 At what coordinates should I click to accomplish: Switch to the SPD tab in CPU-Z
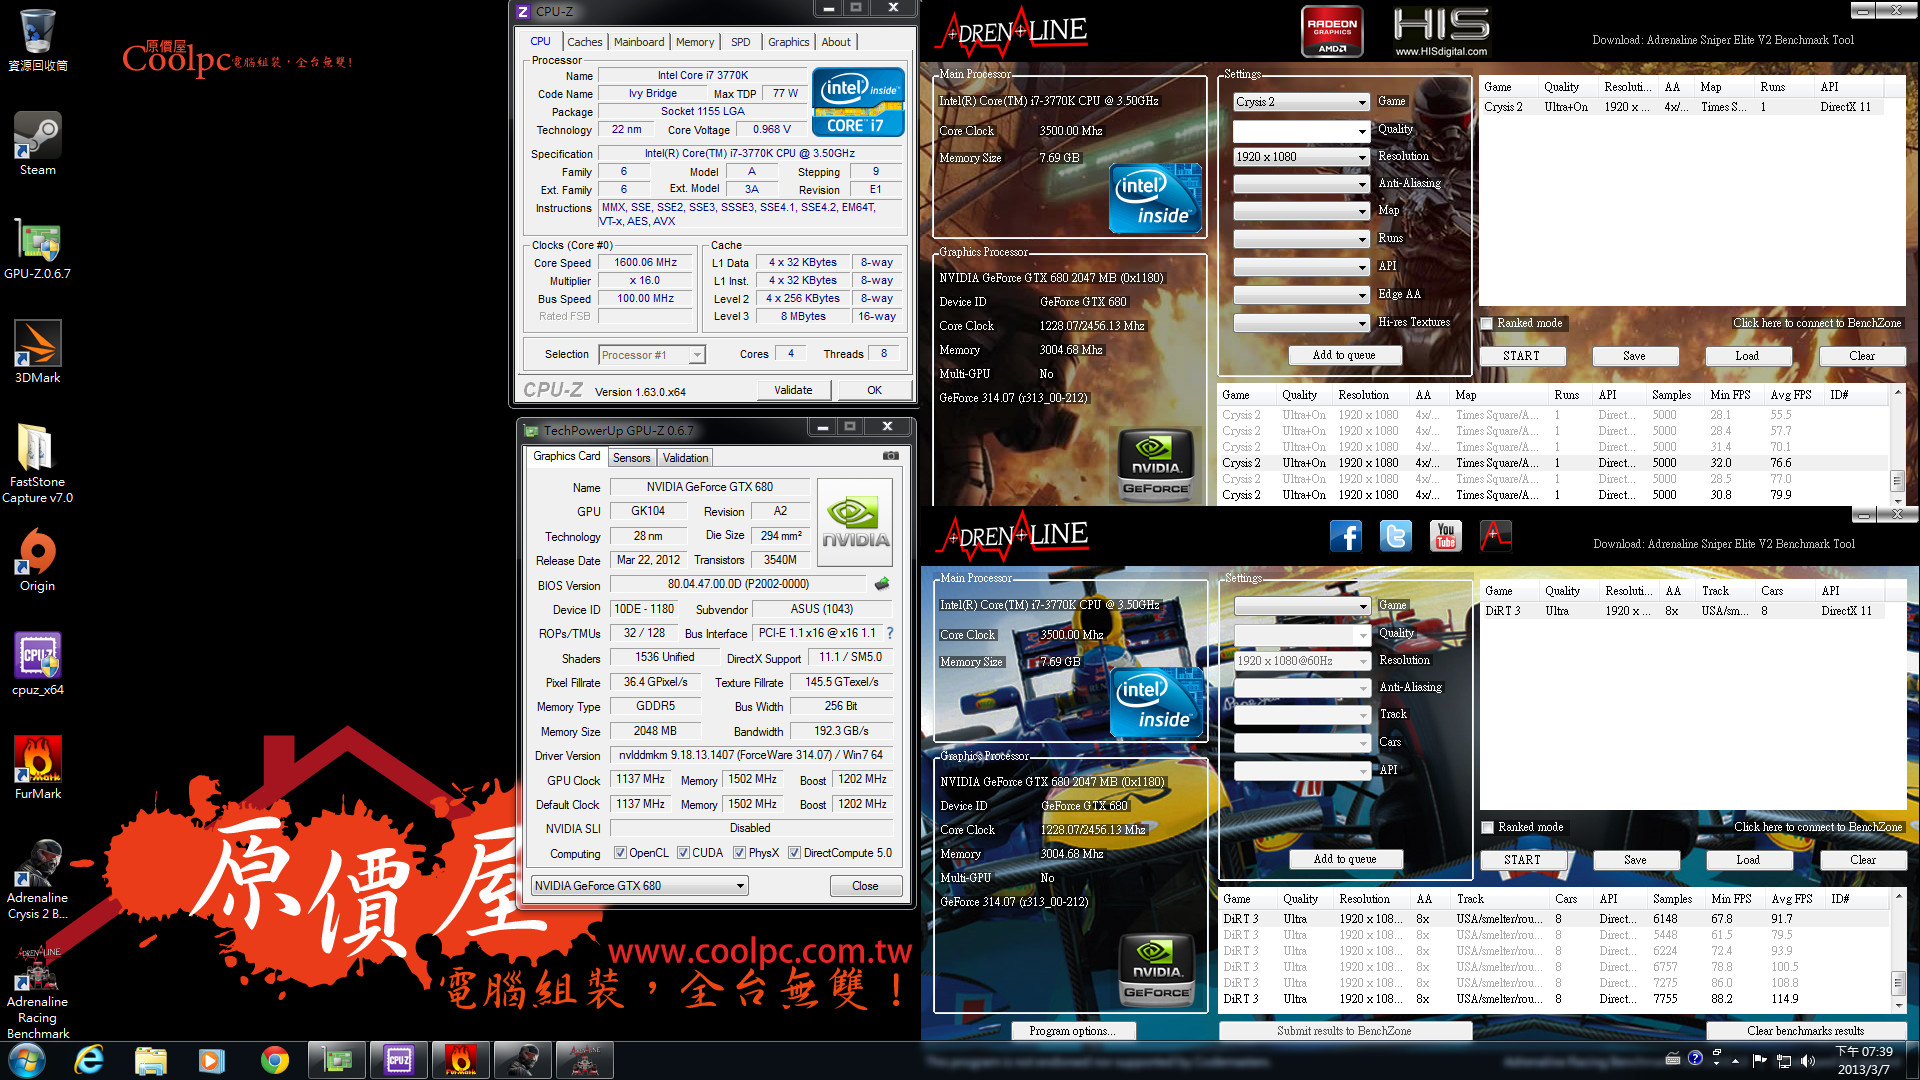point(740,42)
